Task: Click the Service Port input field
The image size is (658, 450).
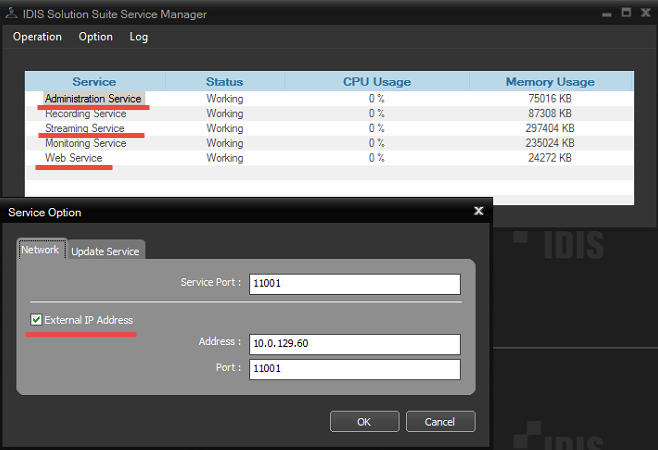Action: [354, 284]
